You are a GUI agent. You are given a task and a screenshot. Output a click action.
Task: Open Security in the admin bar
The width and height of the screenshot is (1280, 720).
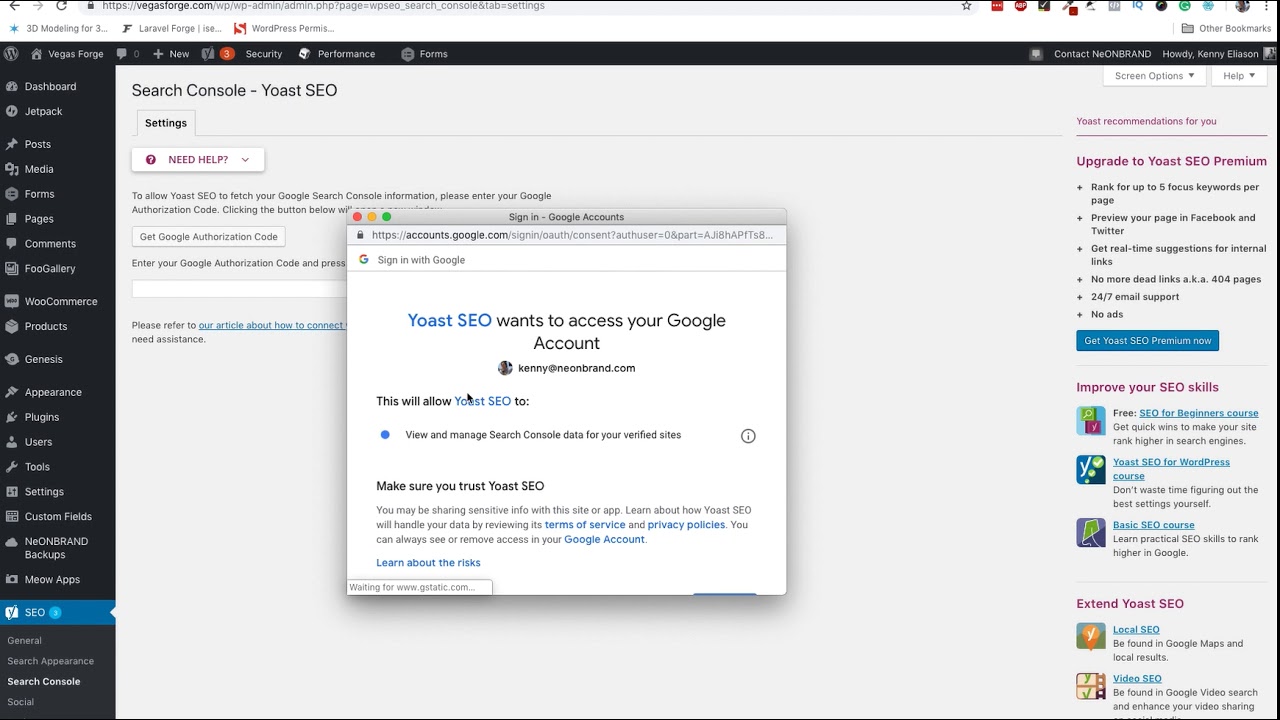pos(264,54)
